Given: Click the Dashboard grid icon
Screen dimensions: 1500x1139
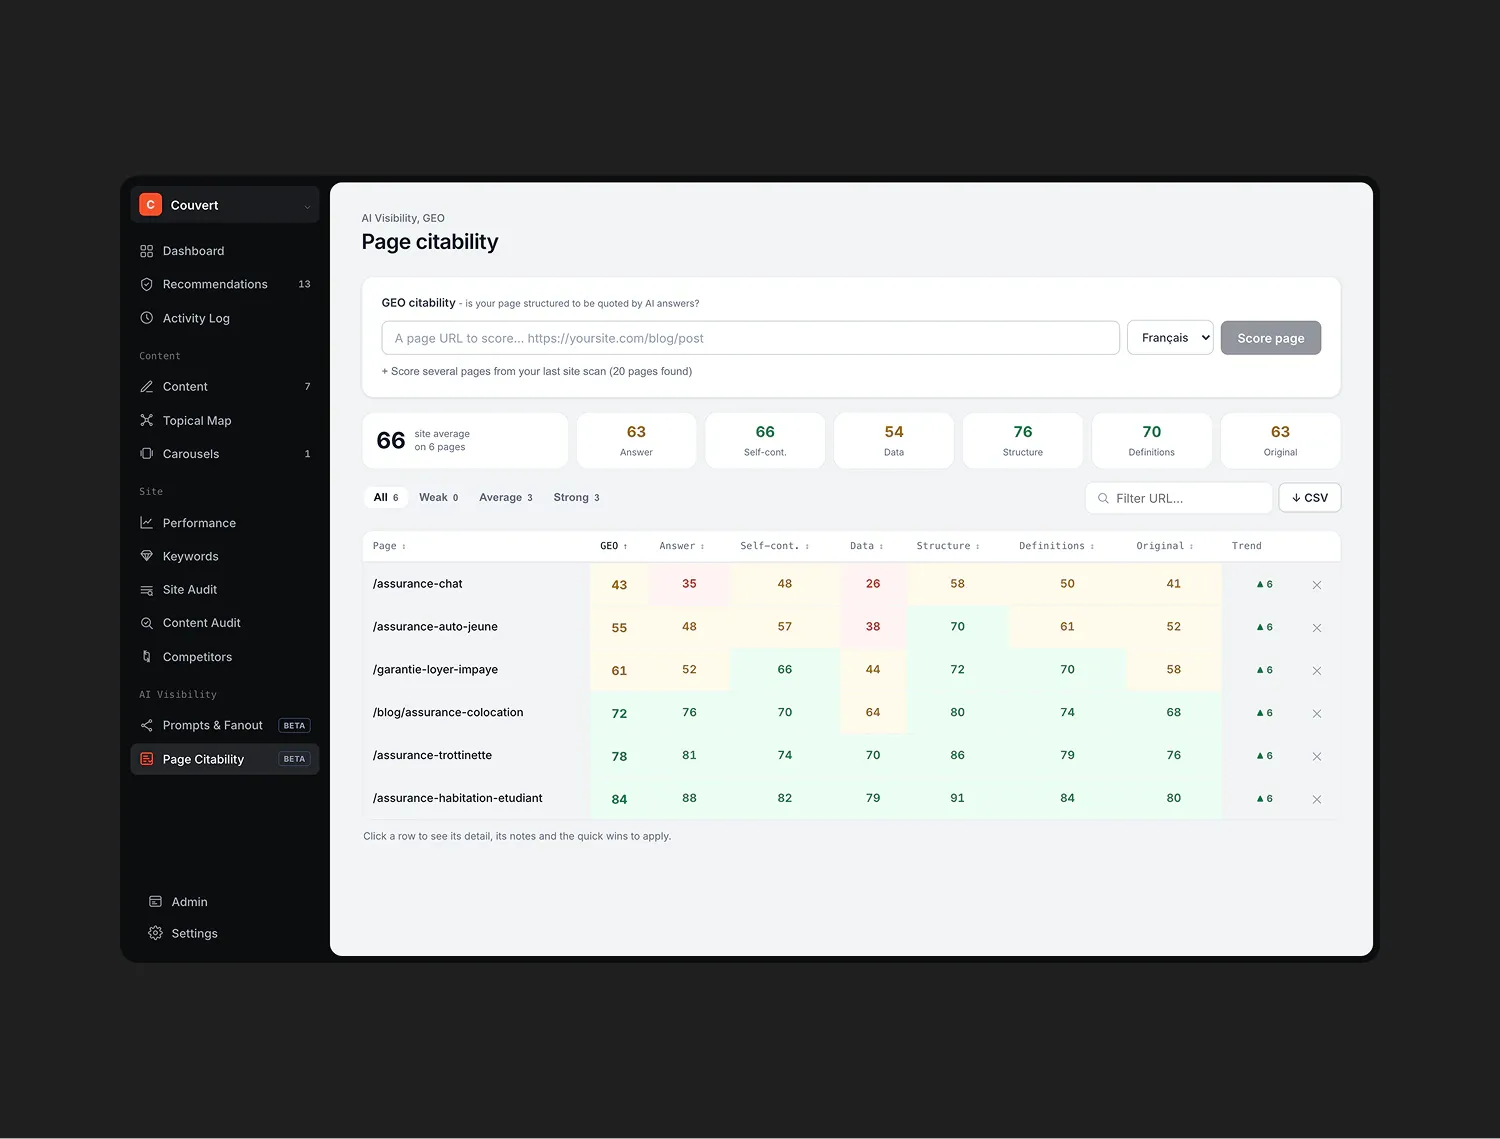Looking at the screenshot, I should click(x=147, y=251).
